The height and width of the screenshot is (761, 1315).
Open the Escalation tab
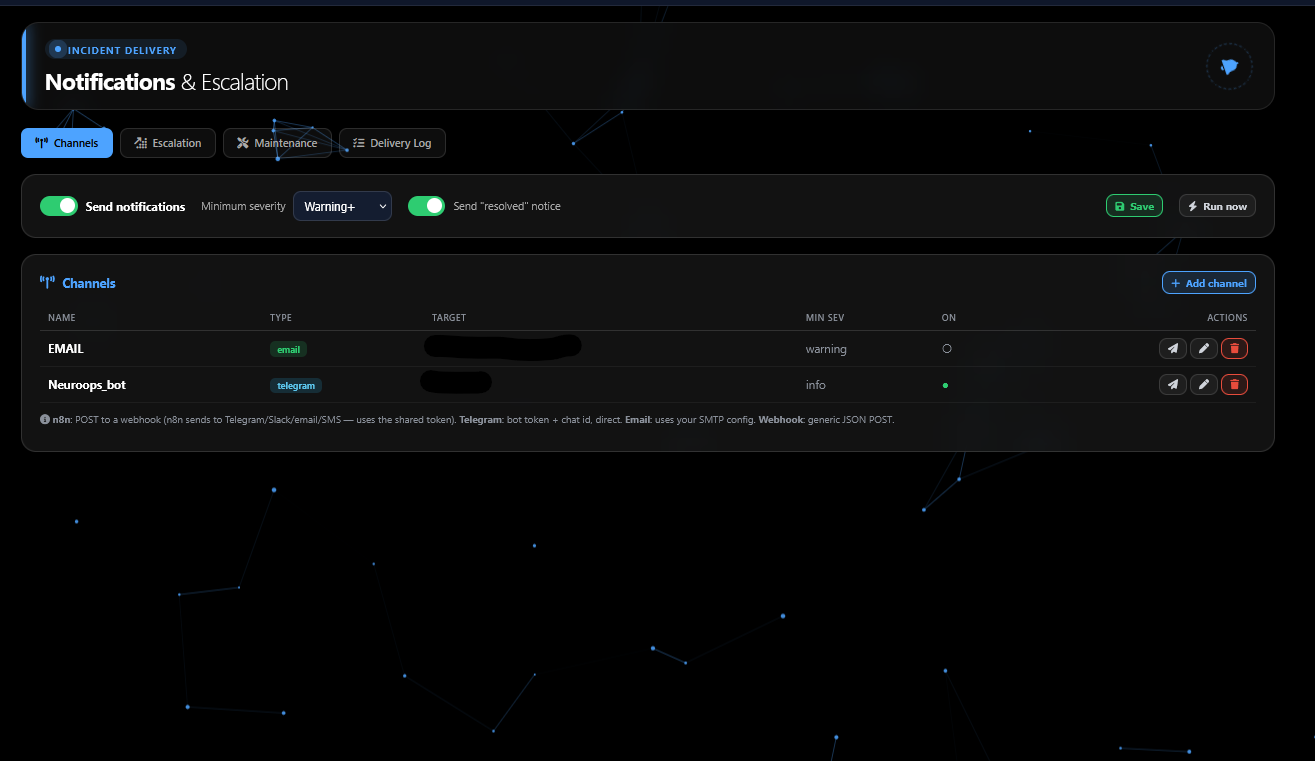(168, 143)
